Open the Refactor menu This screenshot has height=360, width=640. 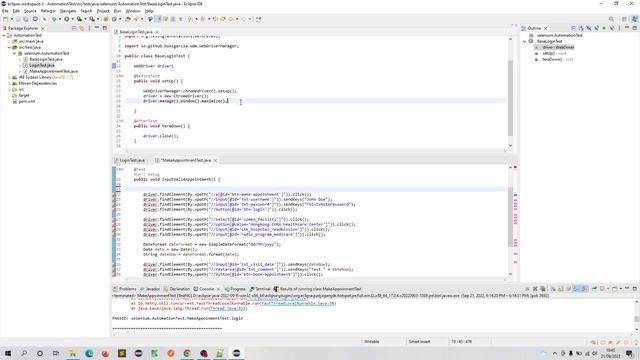tap(48, 11)
